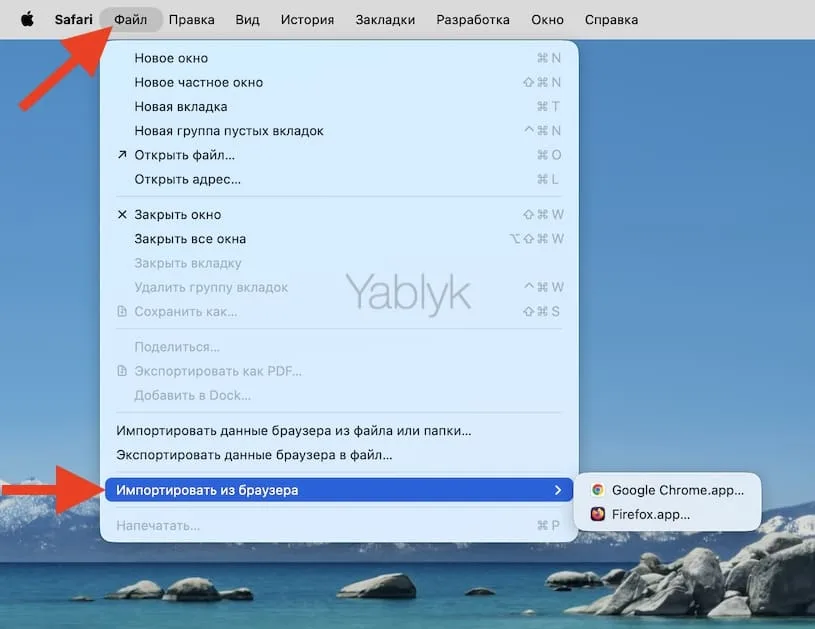Click the X icon next to 'Закрыть окно'
Viewport: 815px width, 629px height.
click(x=121, y=214)
